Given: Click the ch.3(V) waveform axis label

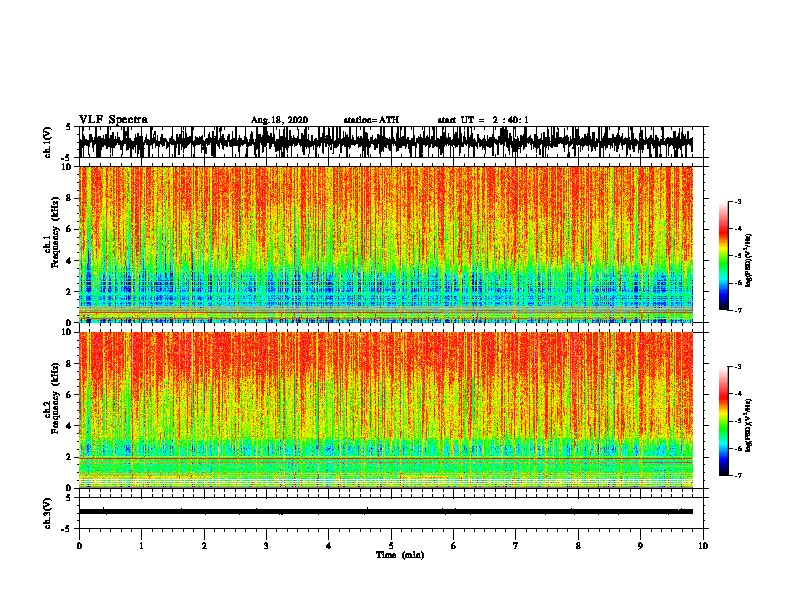Looking at the screenshot, I should (48, 513).
